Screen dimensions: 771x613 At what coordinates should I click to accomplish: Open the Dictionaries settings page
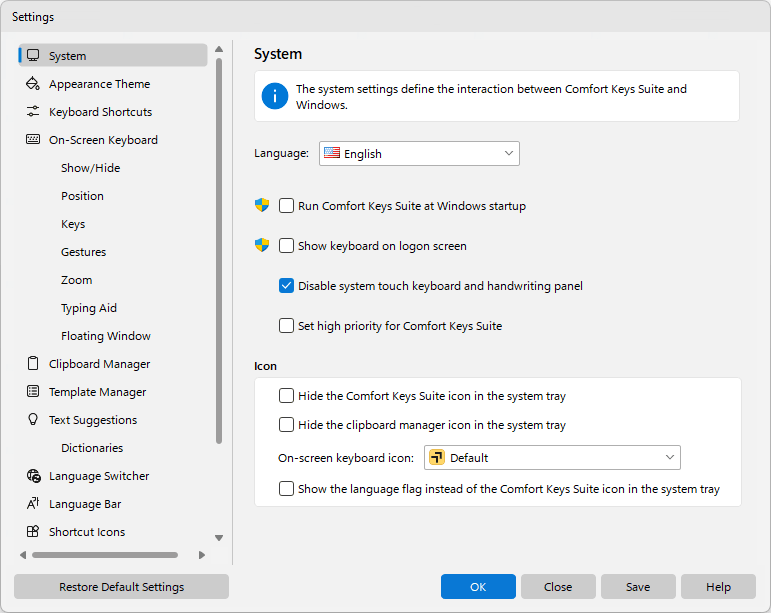pos(92,448)
